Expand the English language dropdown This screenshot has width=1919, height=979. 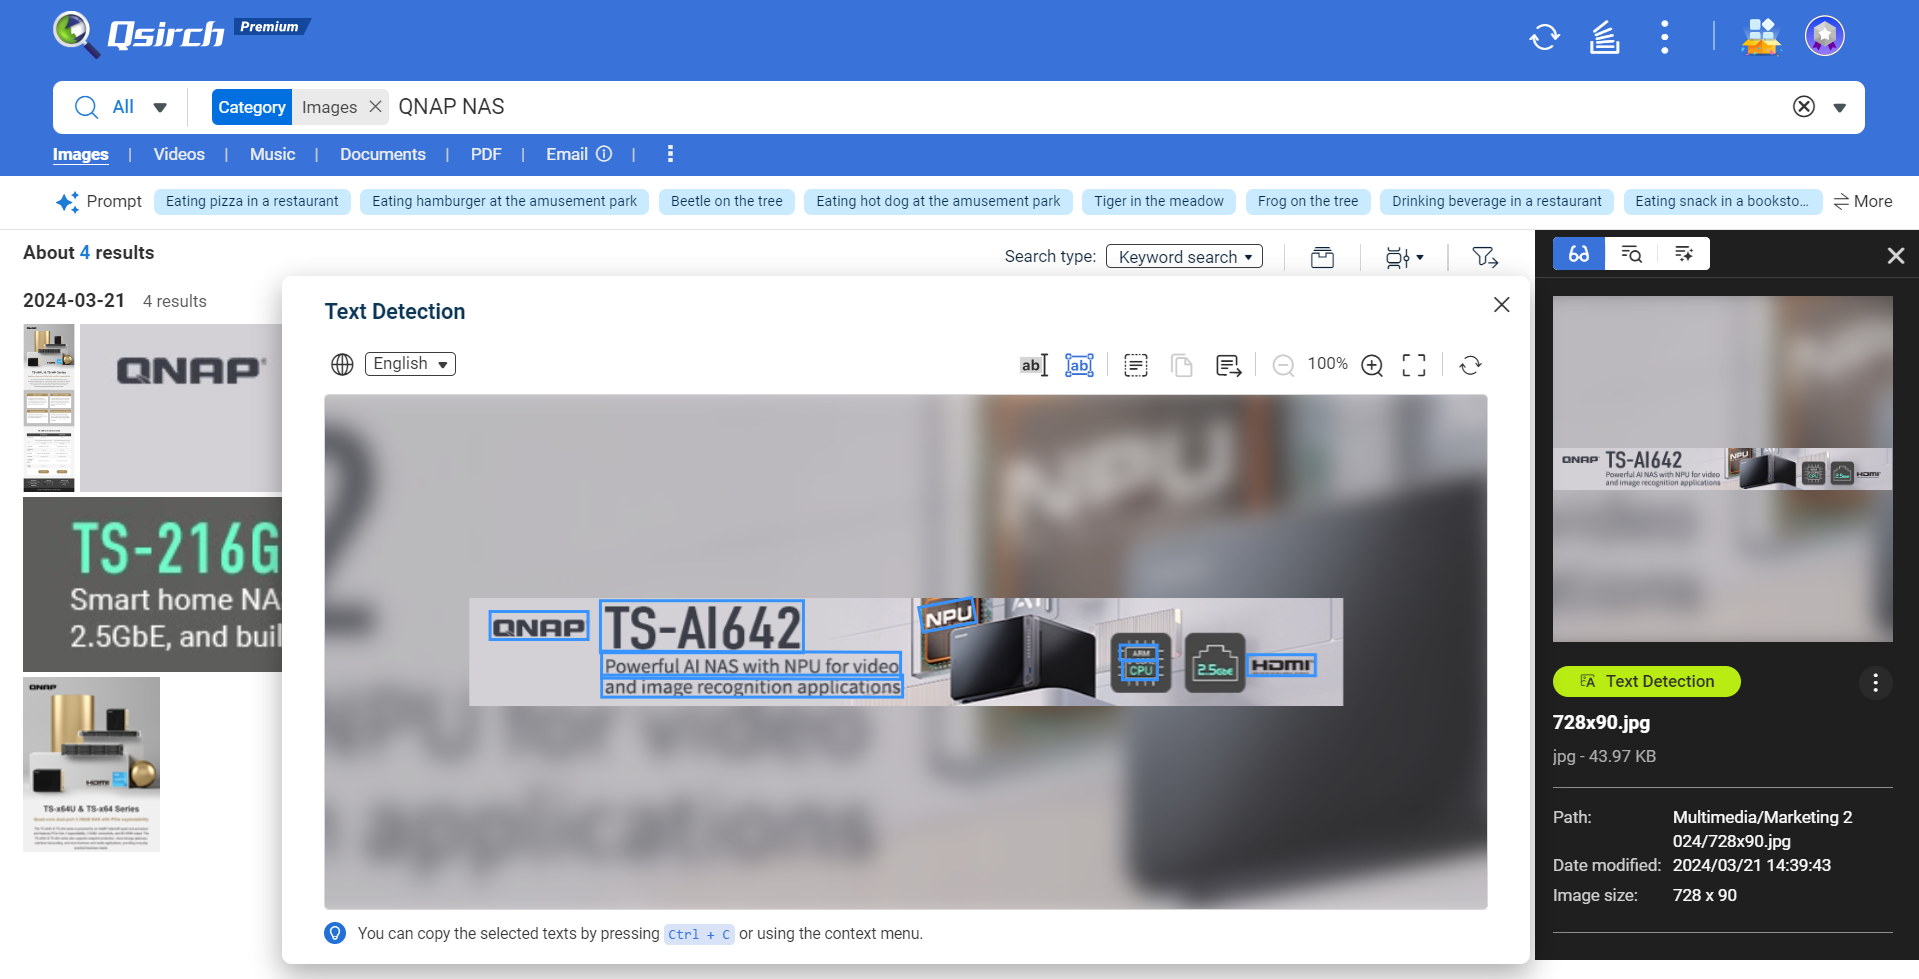410,364
